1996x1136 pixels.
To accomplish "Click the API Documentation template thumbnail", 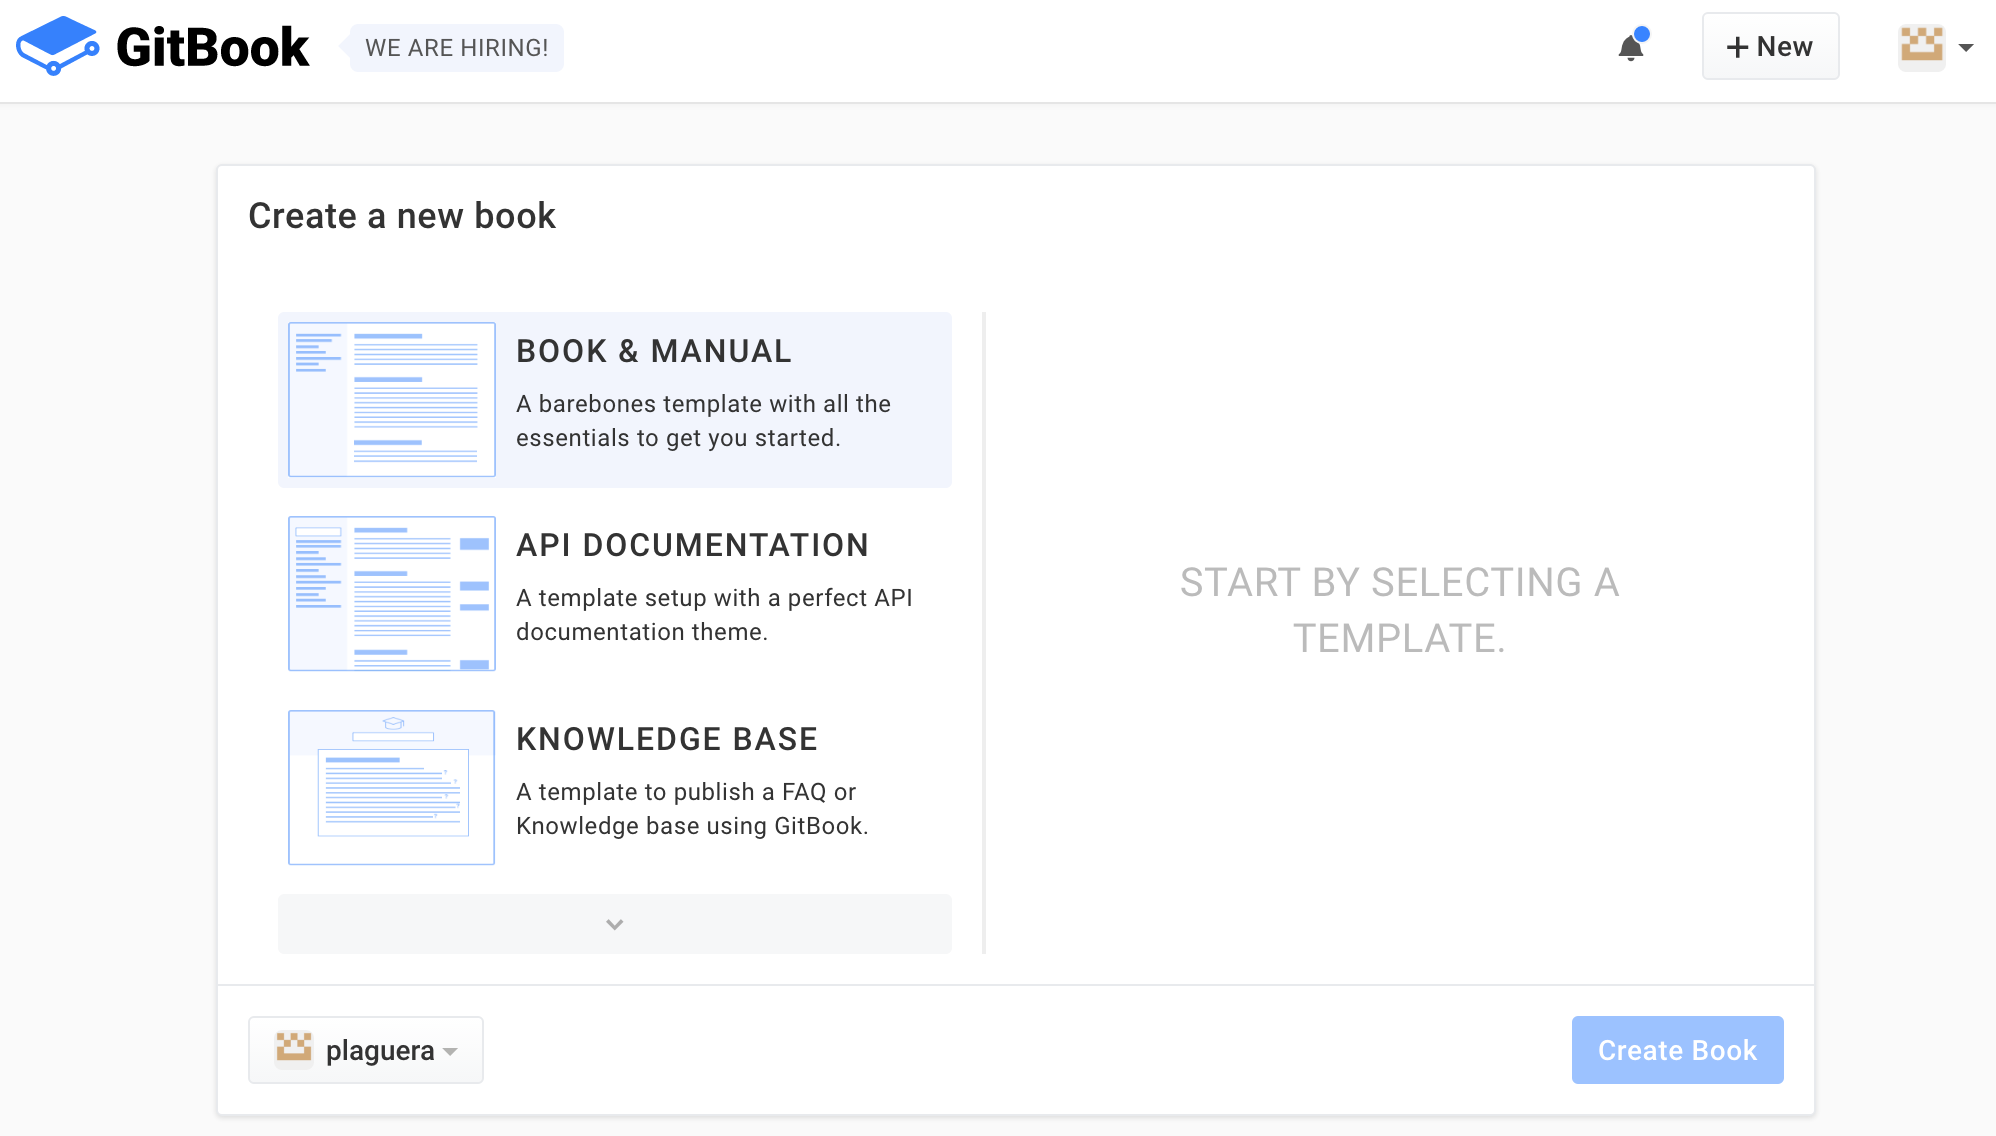I will click(x=392, y=593).
